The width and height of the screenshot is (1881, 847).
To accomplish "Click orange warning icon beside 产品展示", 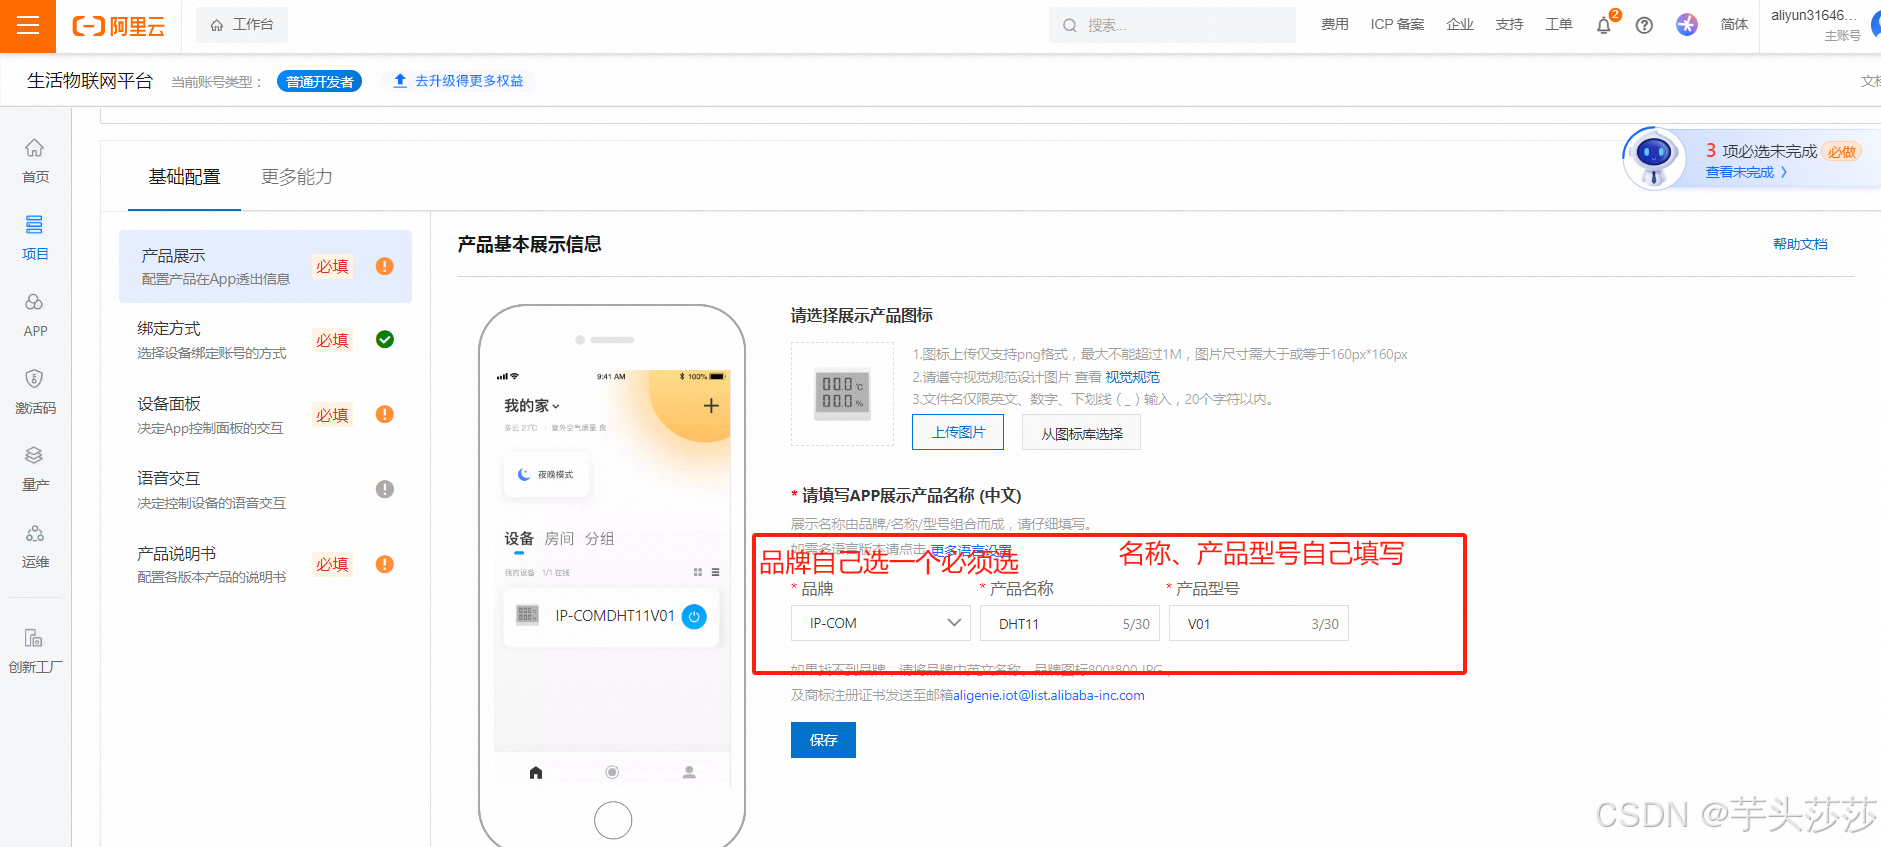I will click(385, 266).
